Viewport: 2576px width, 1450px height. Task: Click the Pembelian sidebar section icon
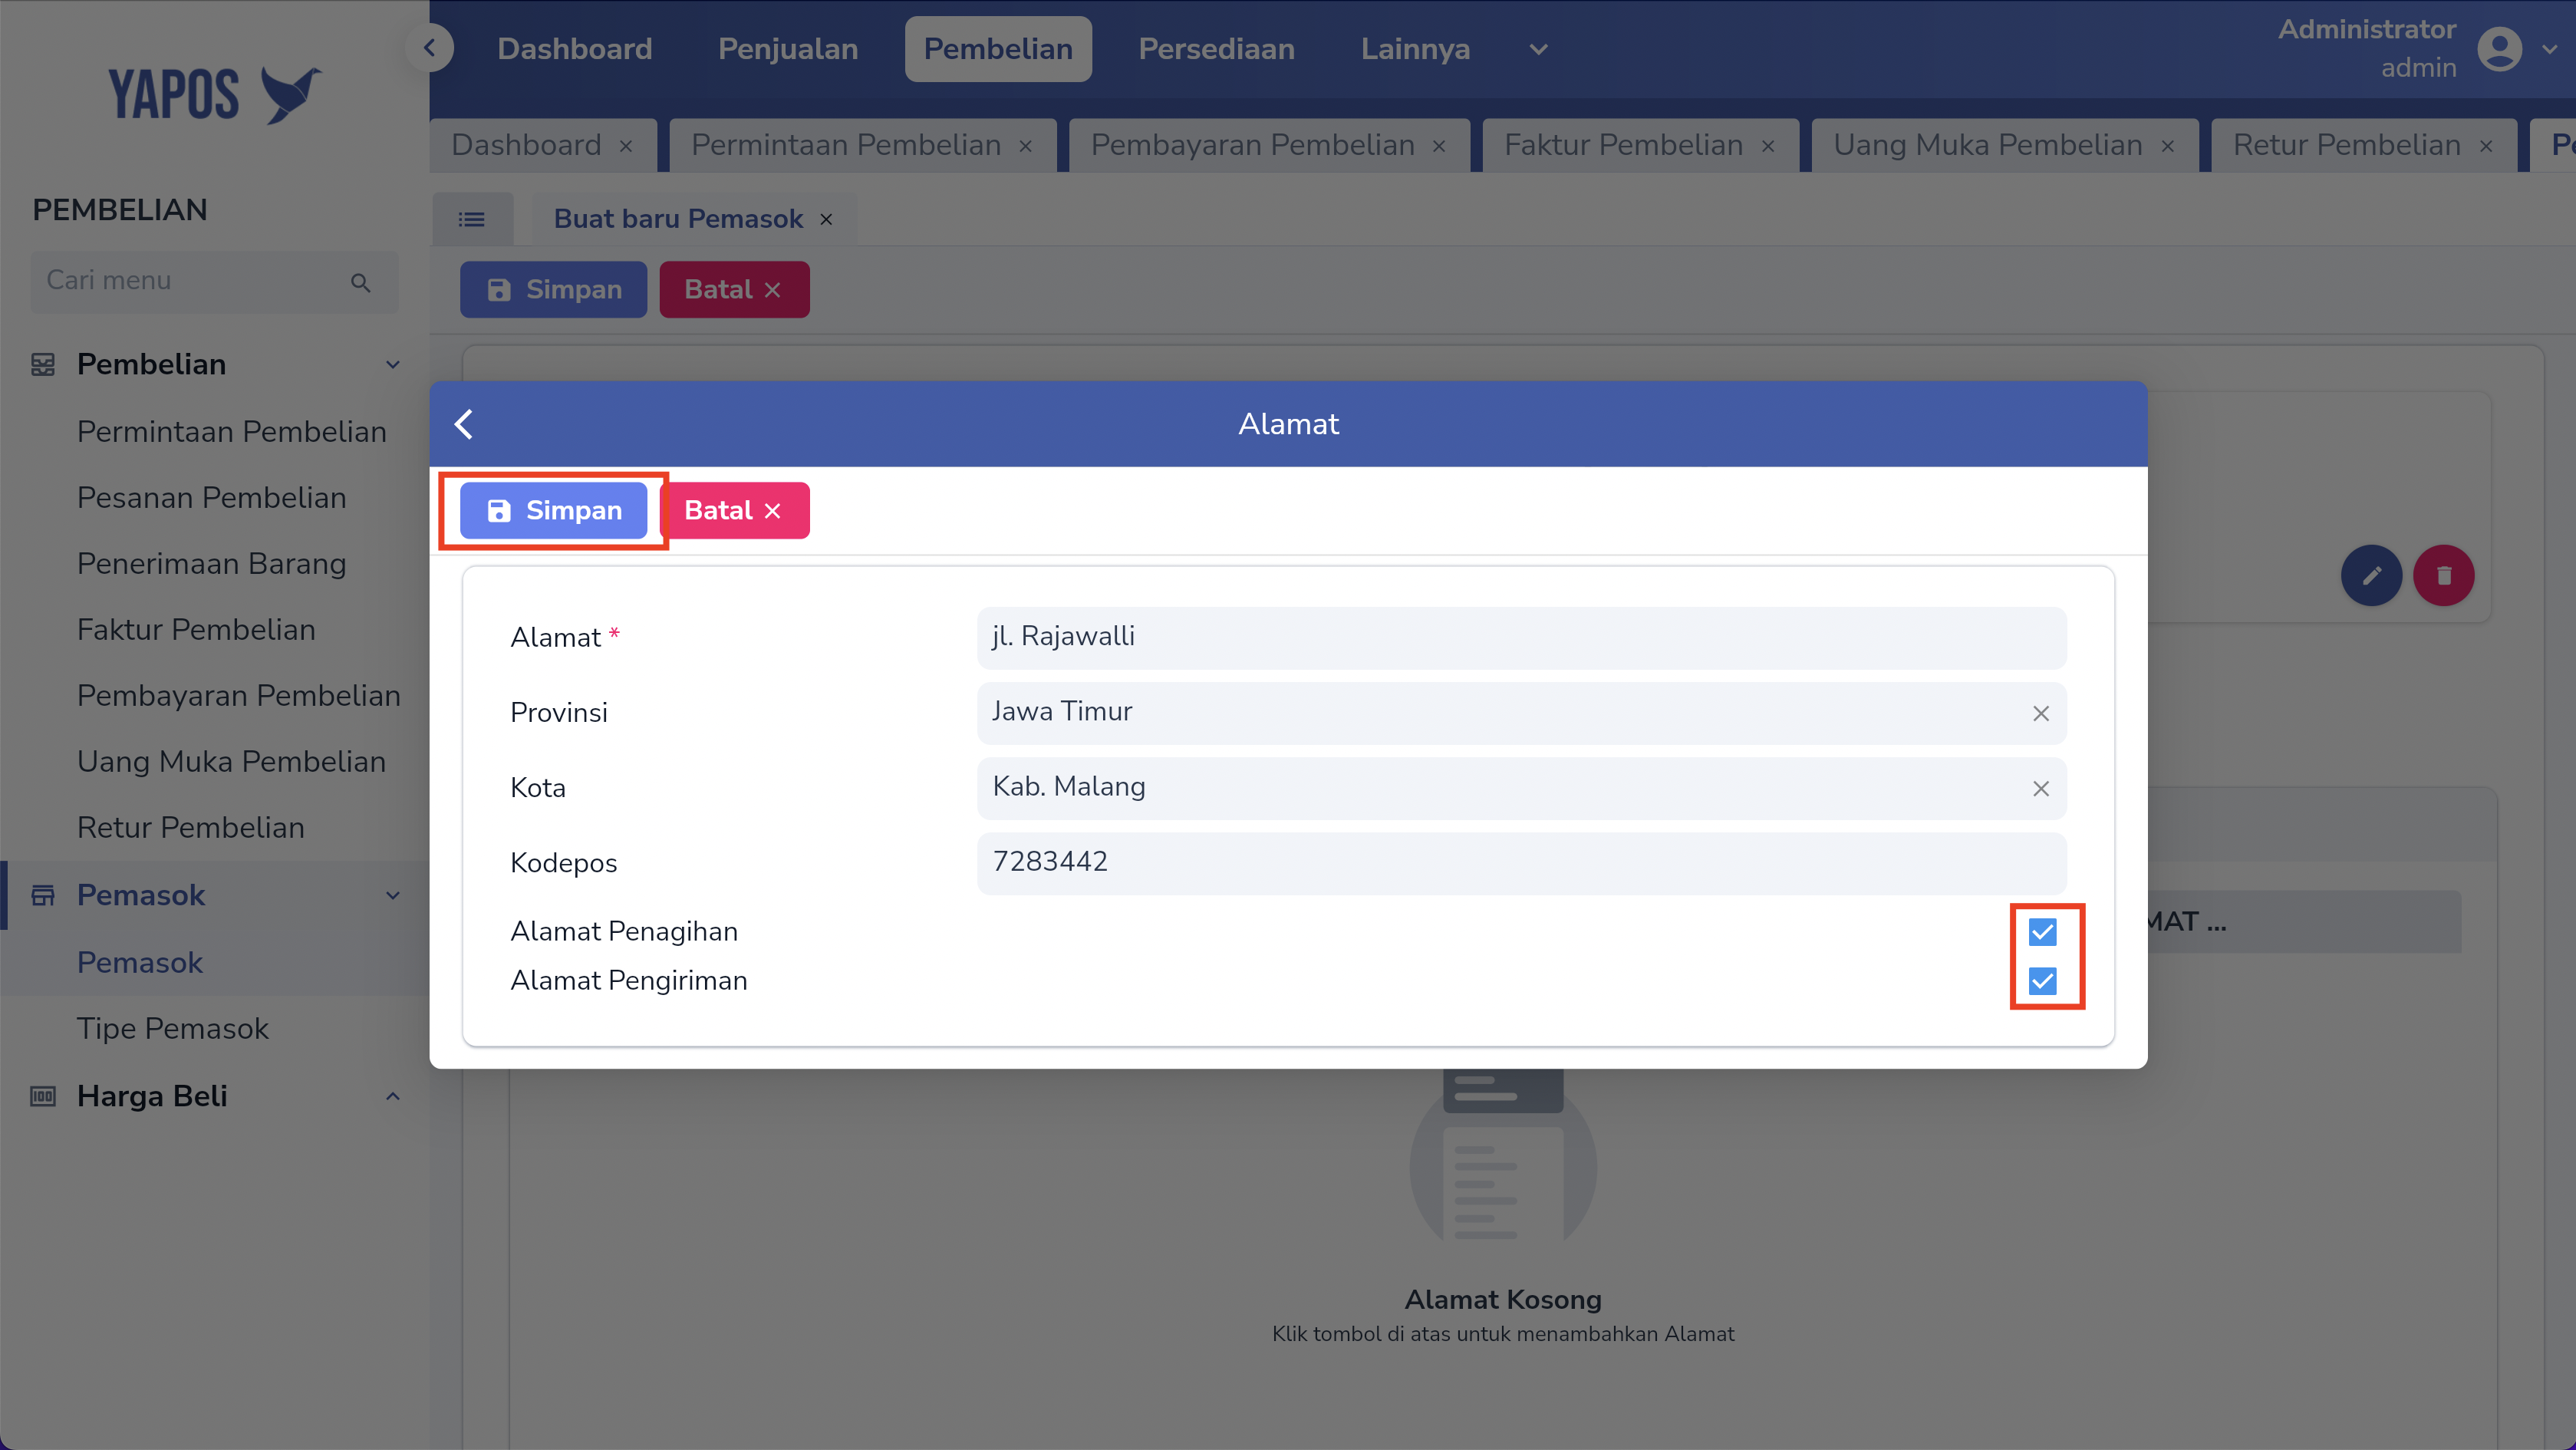[x=43, y=364]
